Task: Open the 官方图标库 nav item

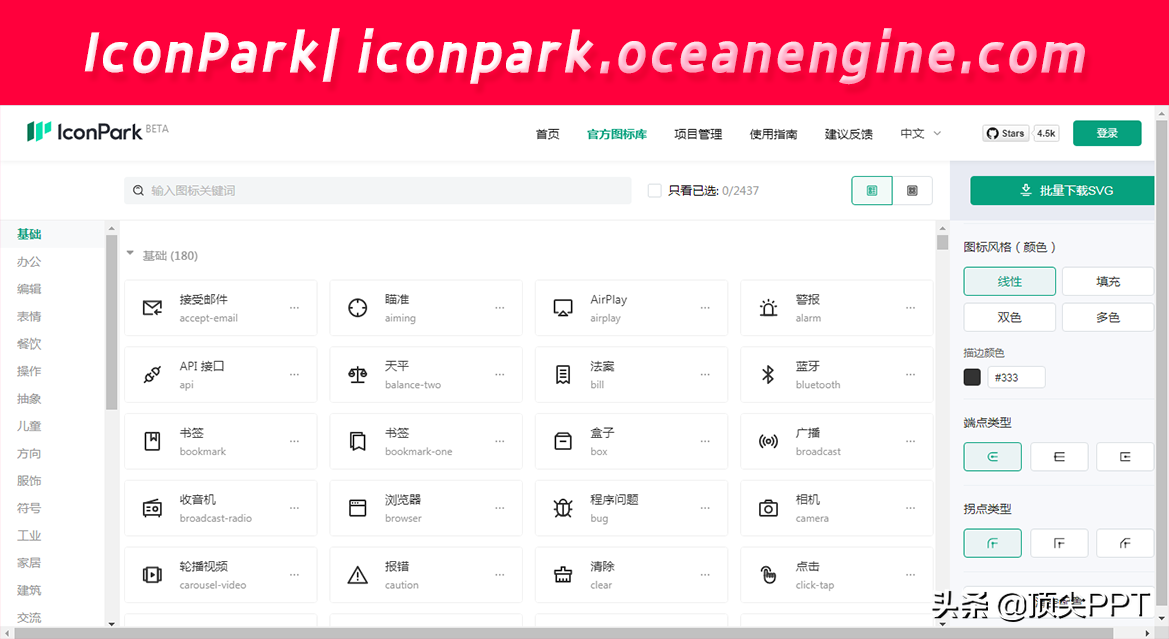Action: pos(617,134)
